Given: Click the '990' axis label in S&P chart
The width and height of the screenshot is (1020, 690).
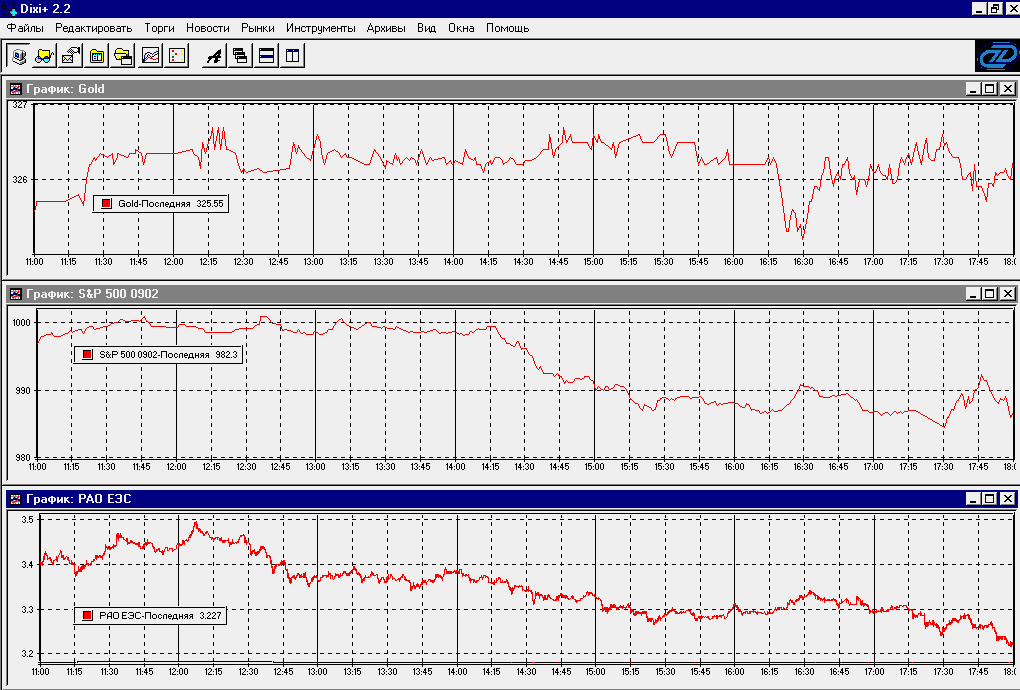Looking at the screenshot, I should coord(24,391).
